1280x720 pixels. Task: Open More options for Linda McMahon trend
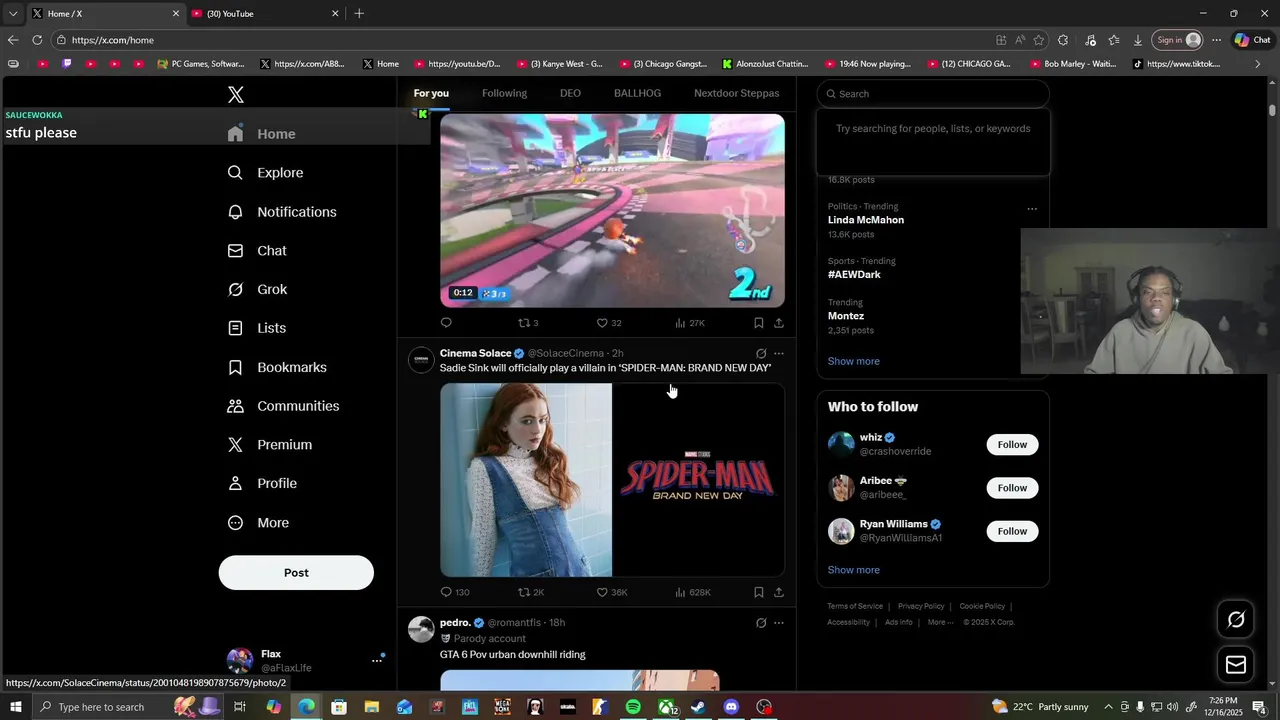point(1032,209)
